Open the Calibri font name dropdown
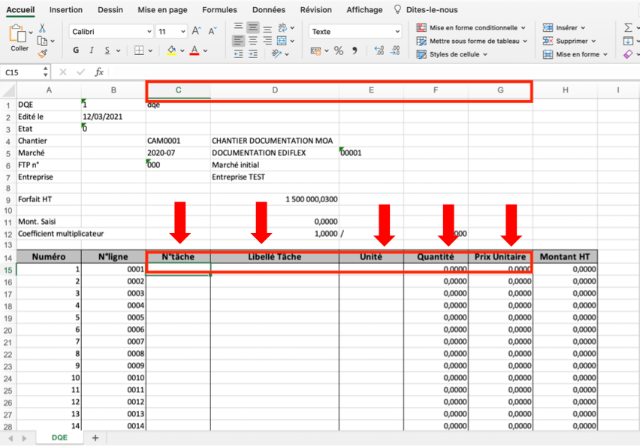 click(x=111, y=32)
